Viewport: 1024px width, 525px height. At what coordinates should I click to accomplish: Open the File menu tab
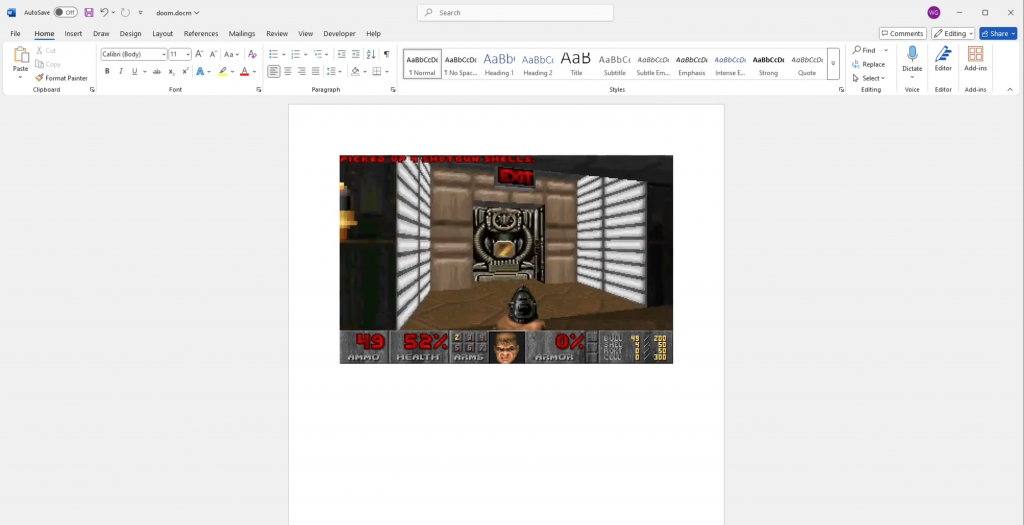(x=16, y=33)
